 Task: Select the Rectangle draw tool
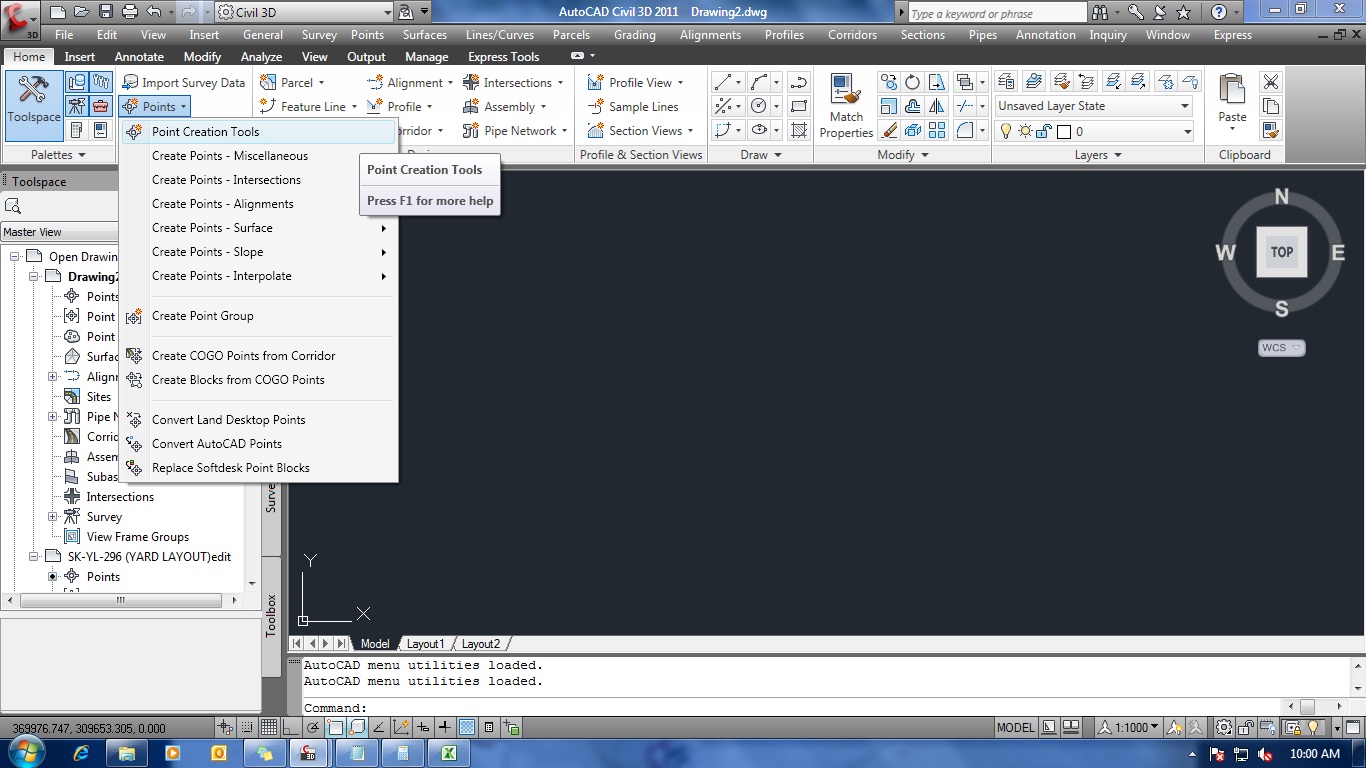(x=799, y=106)
